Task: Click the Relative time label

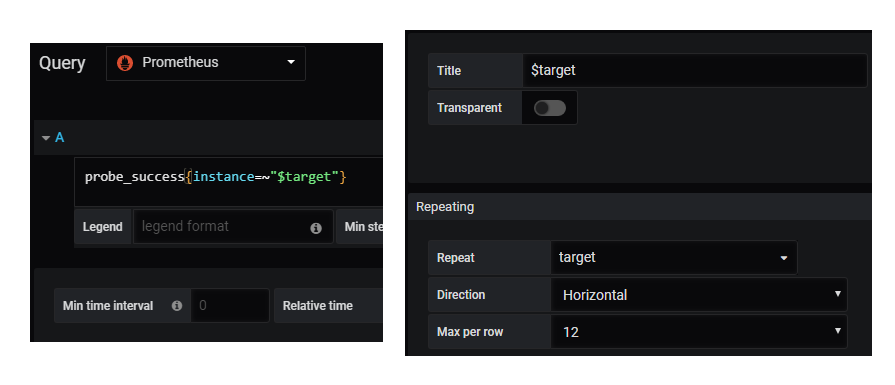Action: click(x=317, y=306)
